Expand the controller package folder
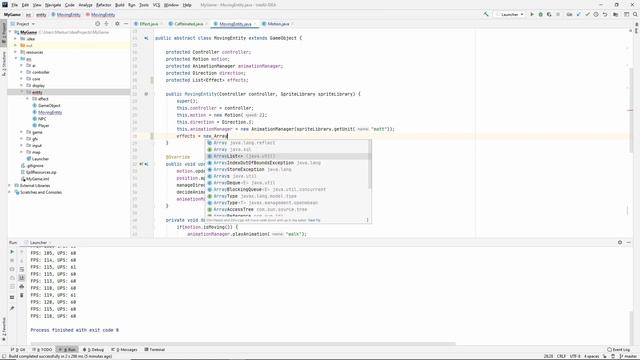This screenshot has height=360, width=640. (21, 72)
